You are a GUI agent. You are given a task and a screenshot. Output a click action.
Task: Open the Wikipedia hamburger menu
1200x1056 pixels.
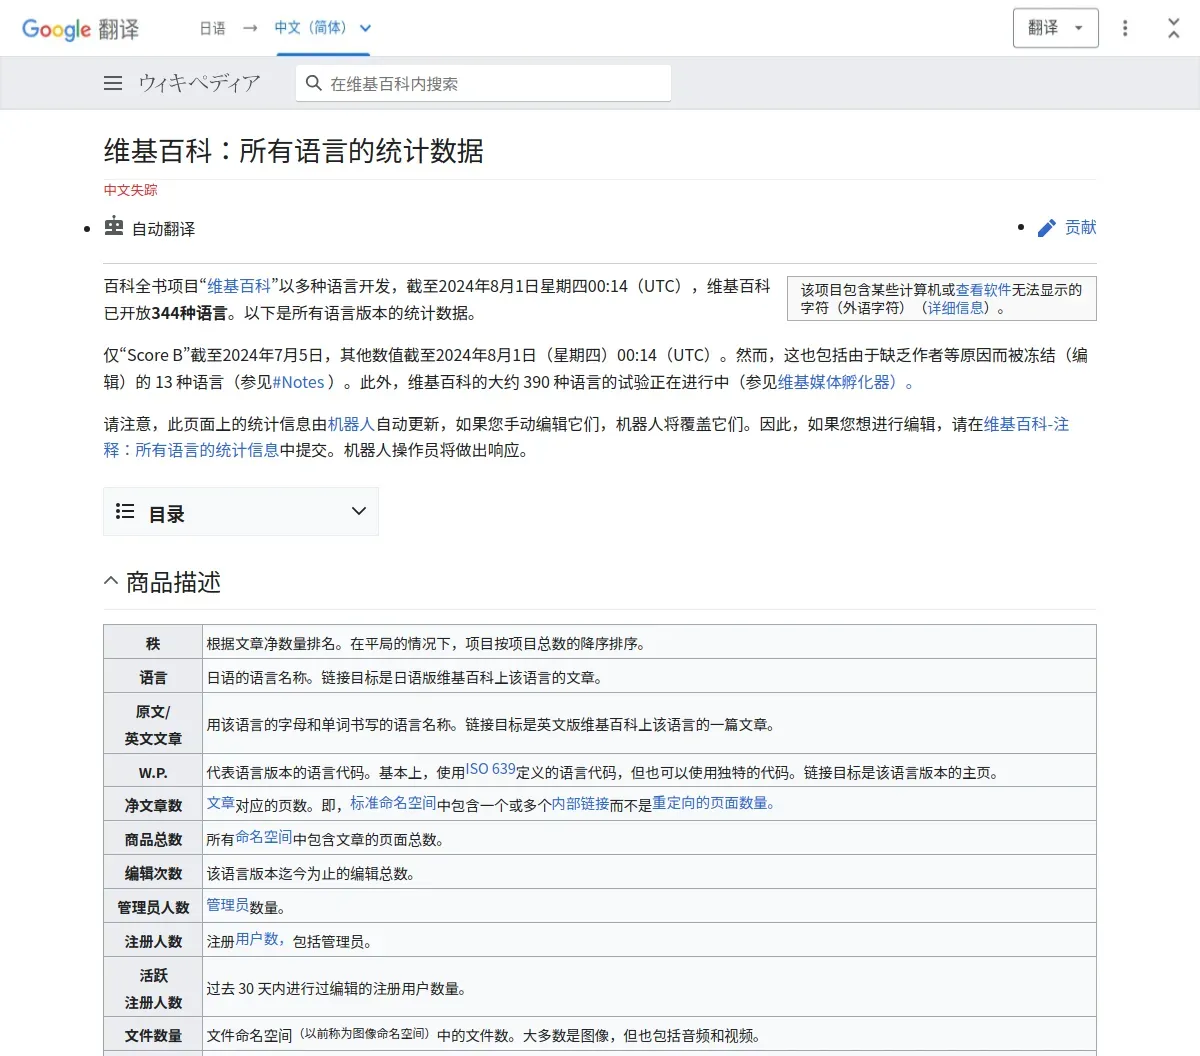coord(113,83)
